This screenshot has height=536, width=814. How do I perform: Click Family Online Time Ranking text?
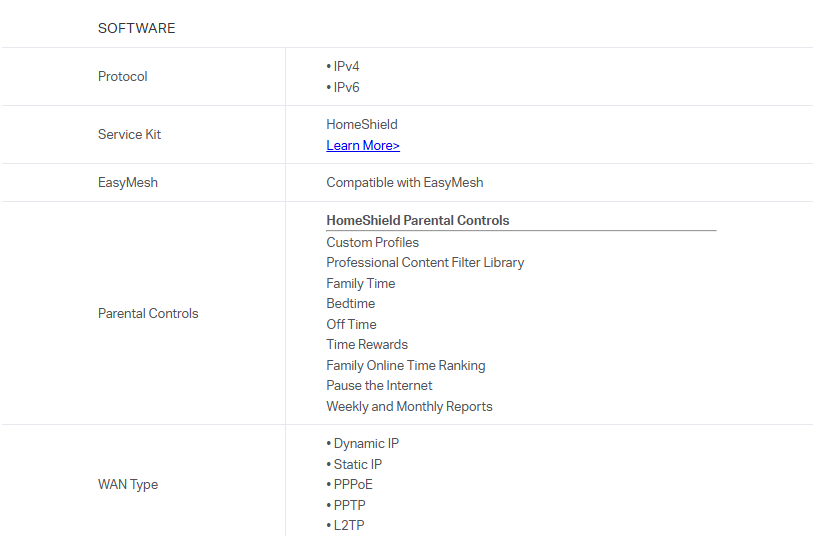(x=405, y=366)
